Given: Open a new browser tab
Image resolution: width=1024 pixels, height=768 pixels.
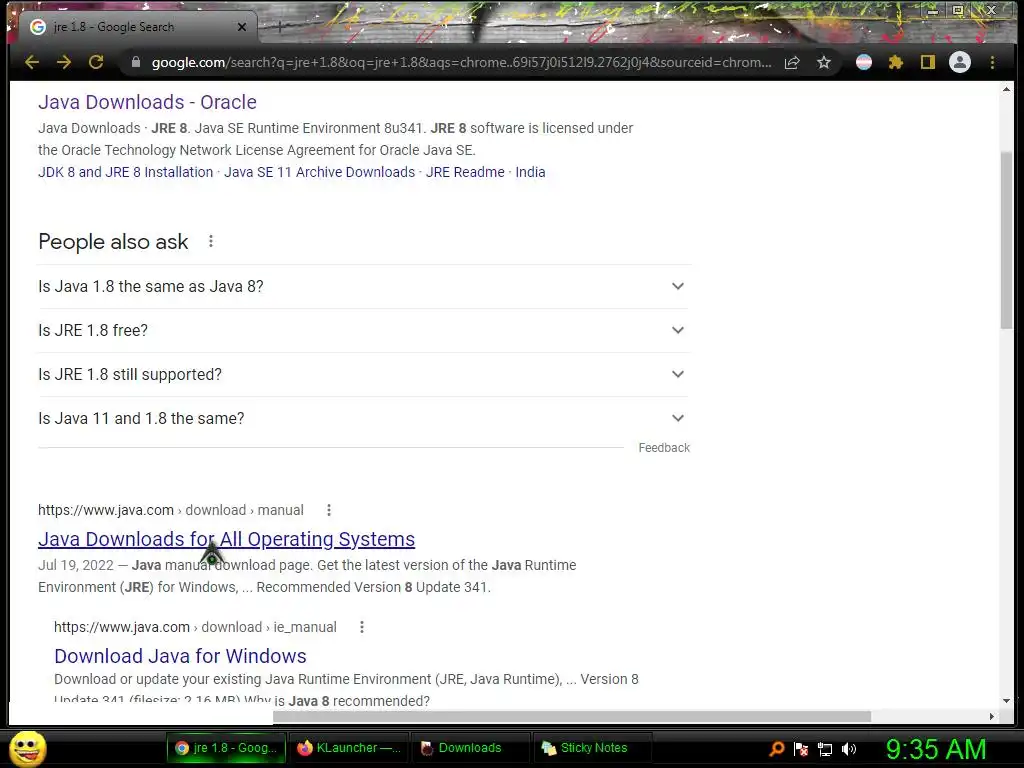Looking at the screenshot, I should pyautogui.click(x=279, y=27).
